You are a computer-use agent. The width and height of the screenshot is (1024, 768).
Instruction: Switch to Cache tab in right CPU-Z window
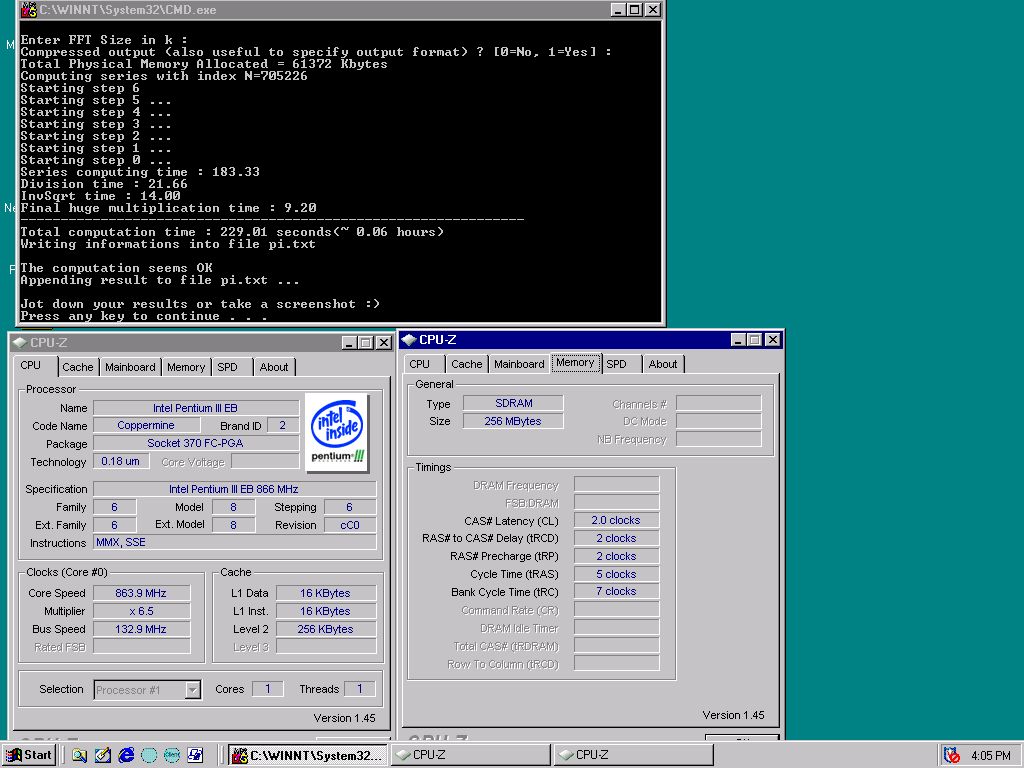(467, 364)
